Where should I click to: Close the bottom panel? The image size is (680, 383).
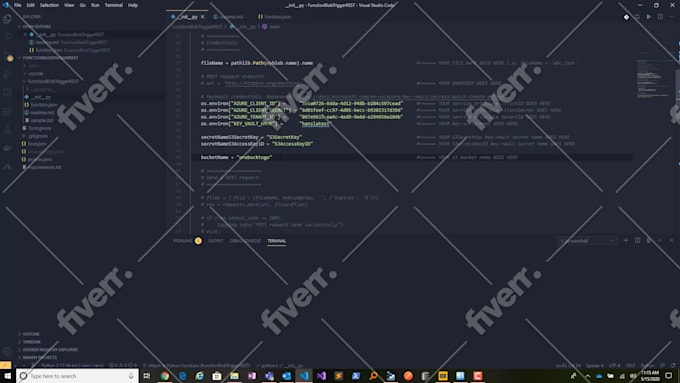tap(671, 240)
